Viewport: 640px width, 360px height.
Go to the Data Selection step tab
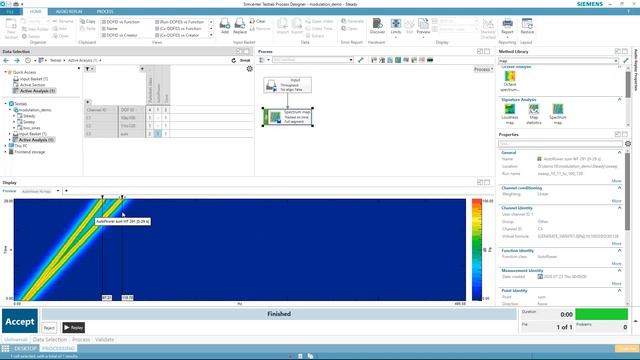(x=50, y=340)
